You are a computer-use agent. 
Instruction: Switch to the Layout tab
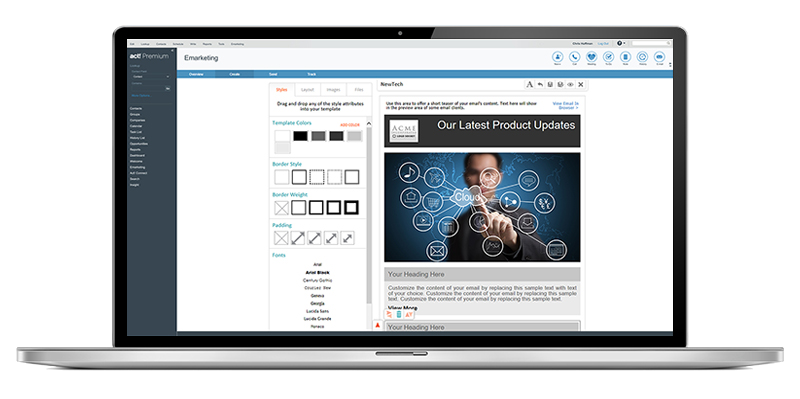(308, 90)
